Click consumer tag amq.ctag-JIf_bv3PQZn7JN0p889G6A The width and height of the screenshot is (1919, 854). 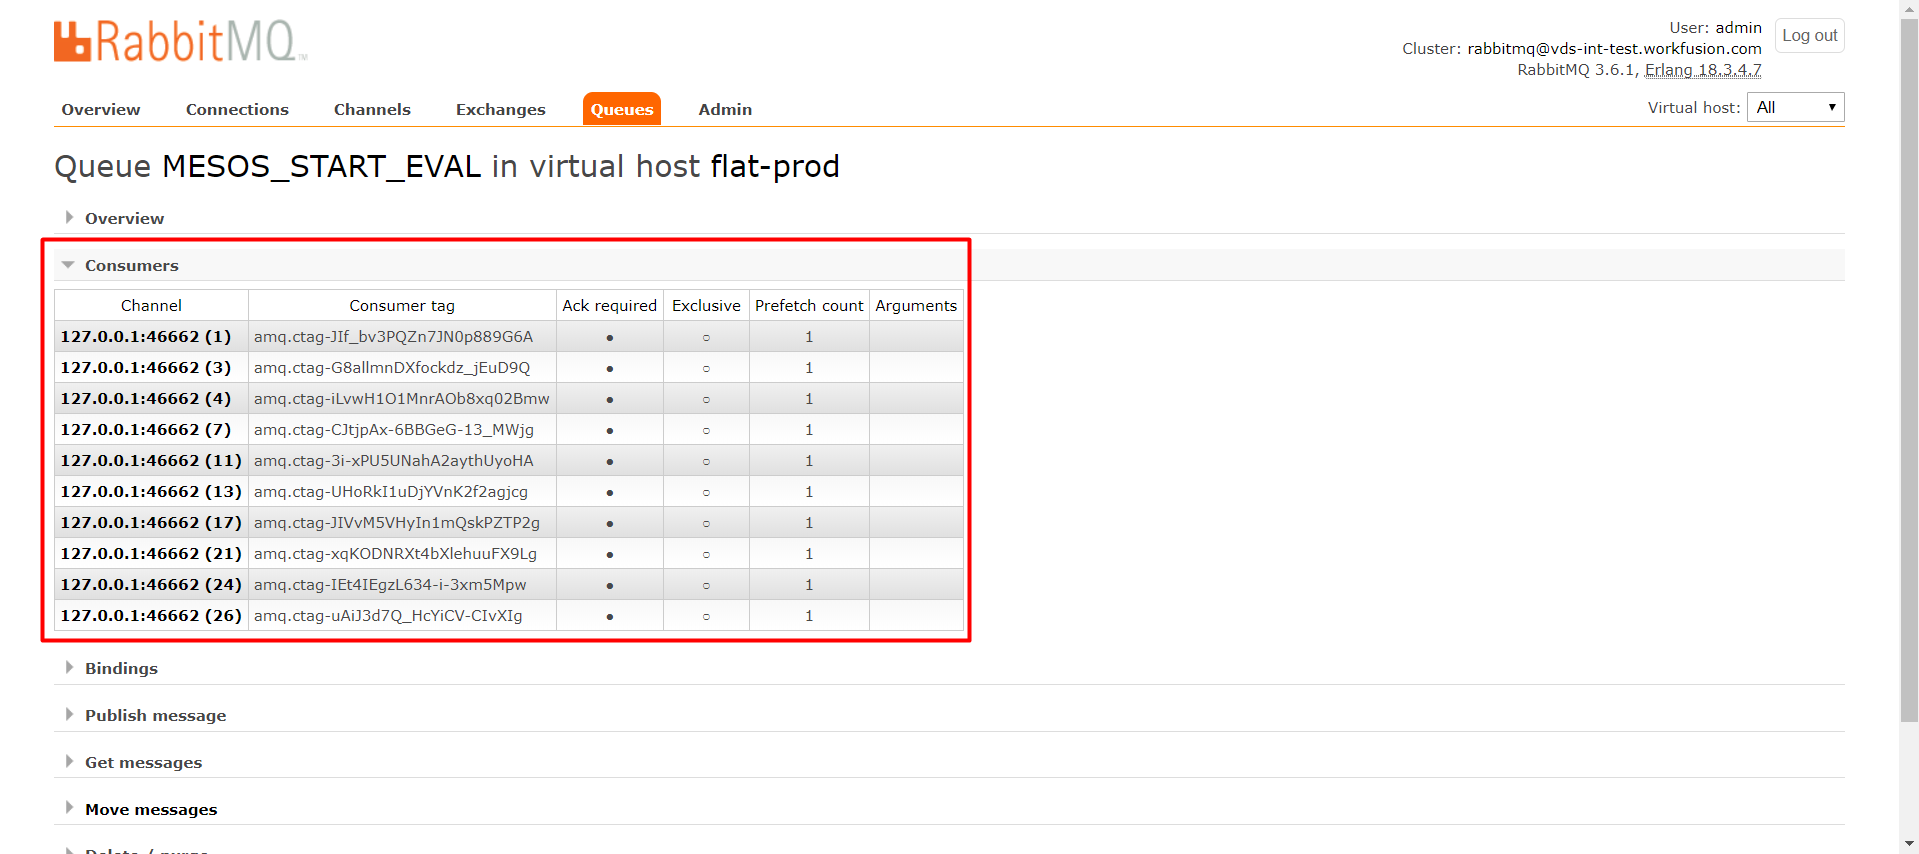click(x=393, y=336)
